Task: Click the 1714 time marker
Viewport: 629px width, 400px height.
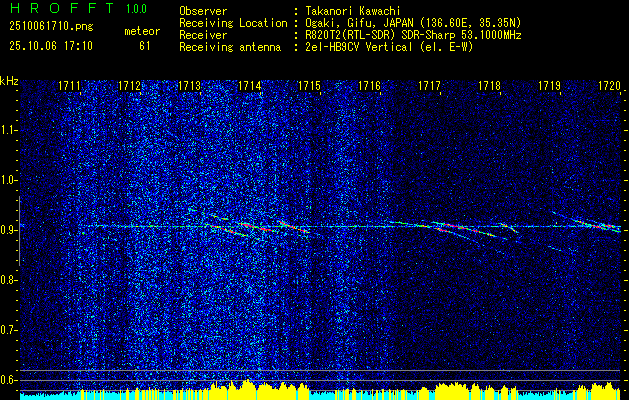Action: tap(250, 85)
